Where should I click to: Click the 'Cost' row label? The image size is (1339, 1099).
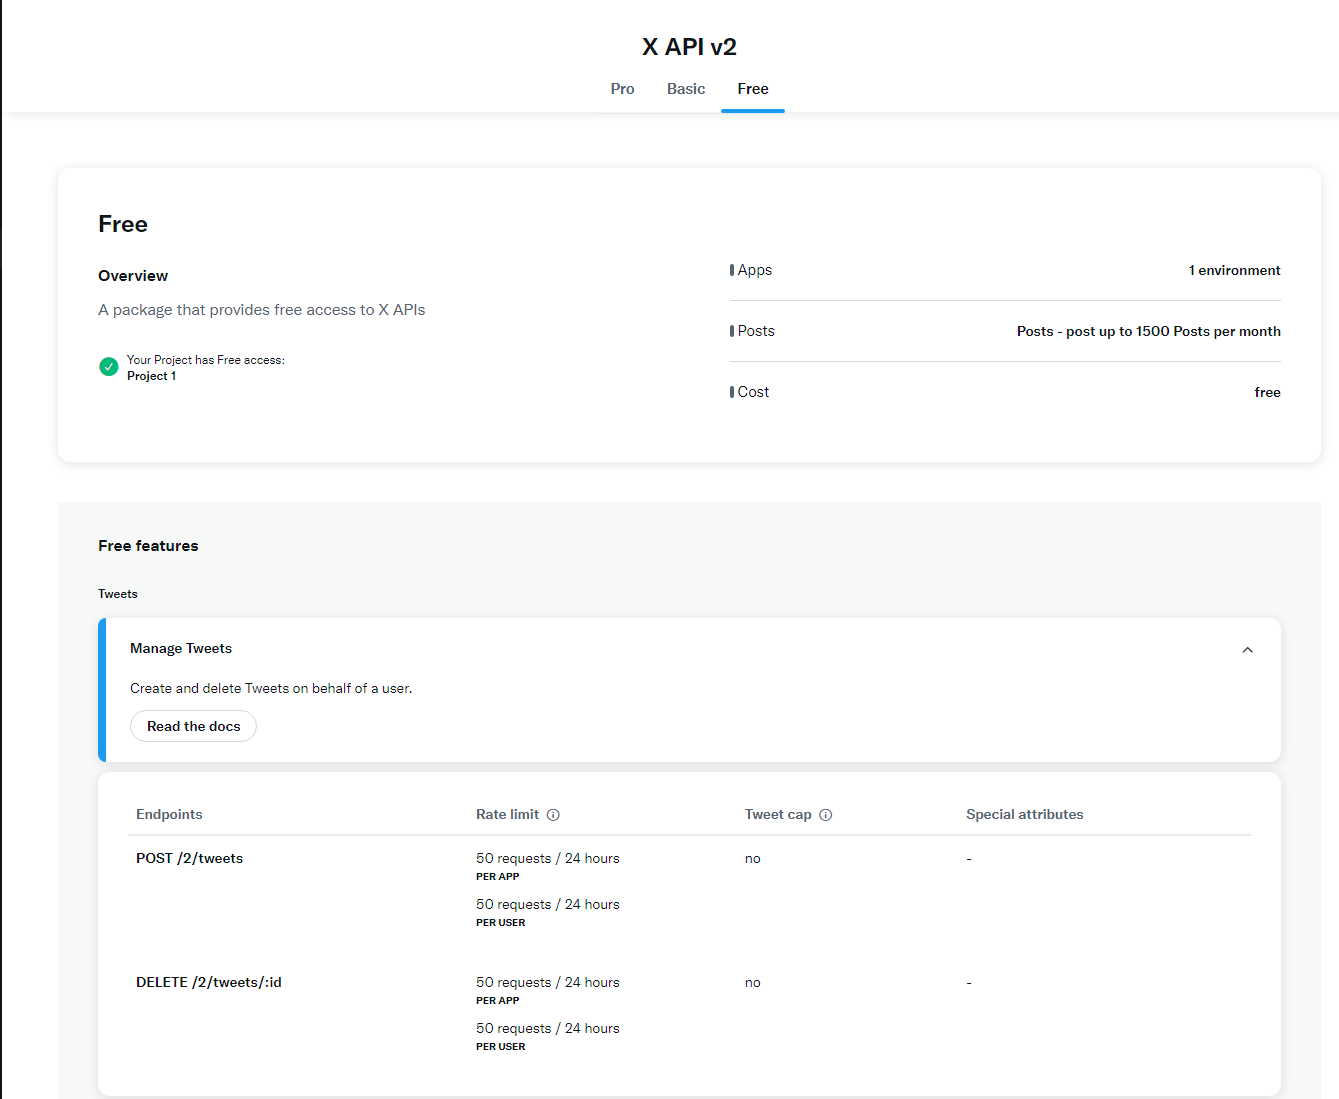(753, 392)
